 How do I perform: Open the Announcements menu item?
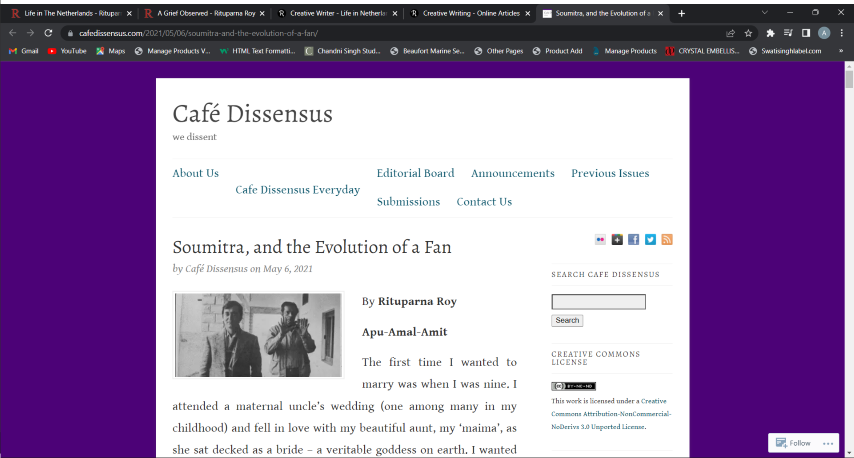[x=513, y=173]
